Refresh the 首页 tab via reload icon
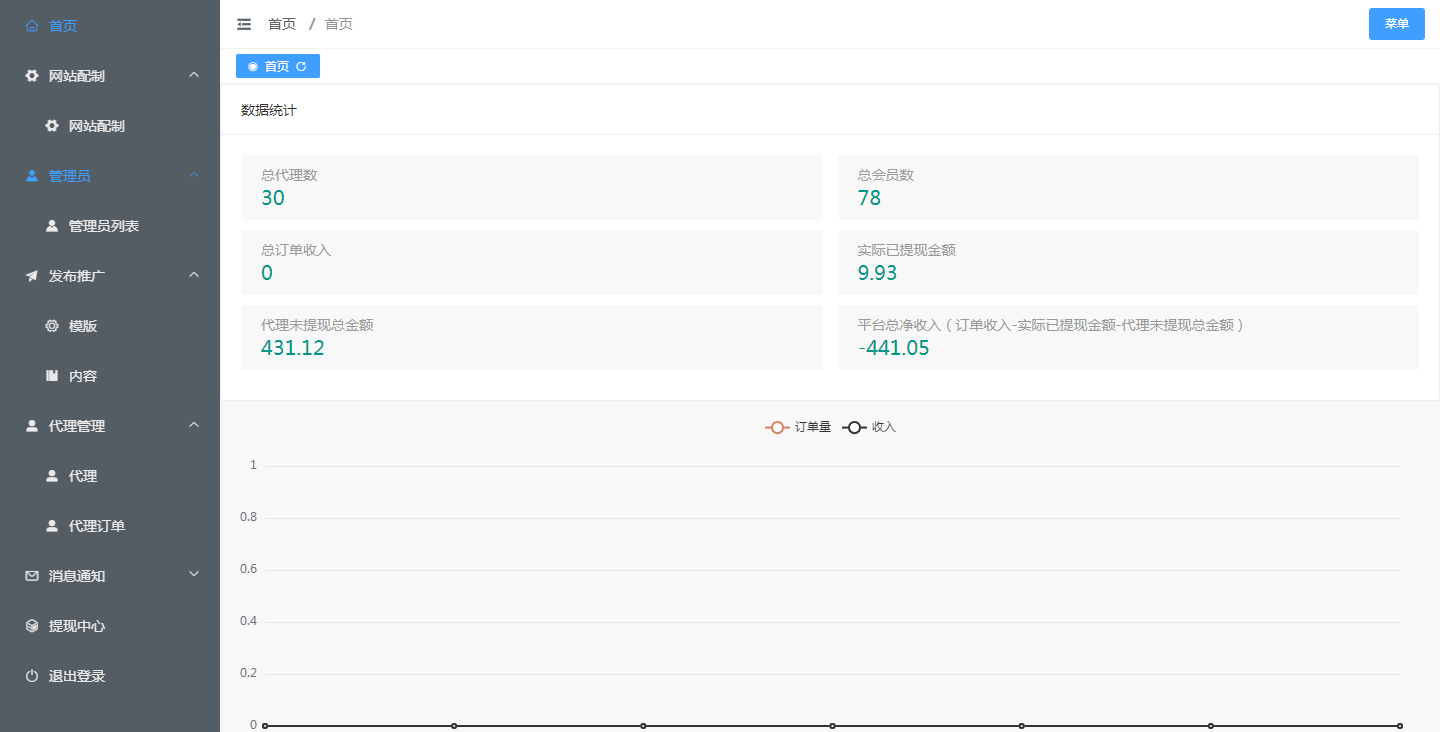This screenshot has height=732, width=1440. pyautogui.click(x=301, y=66)
